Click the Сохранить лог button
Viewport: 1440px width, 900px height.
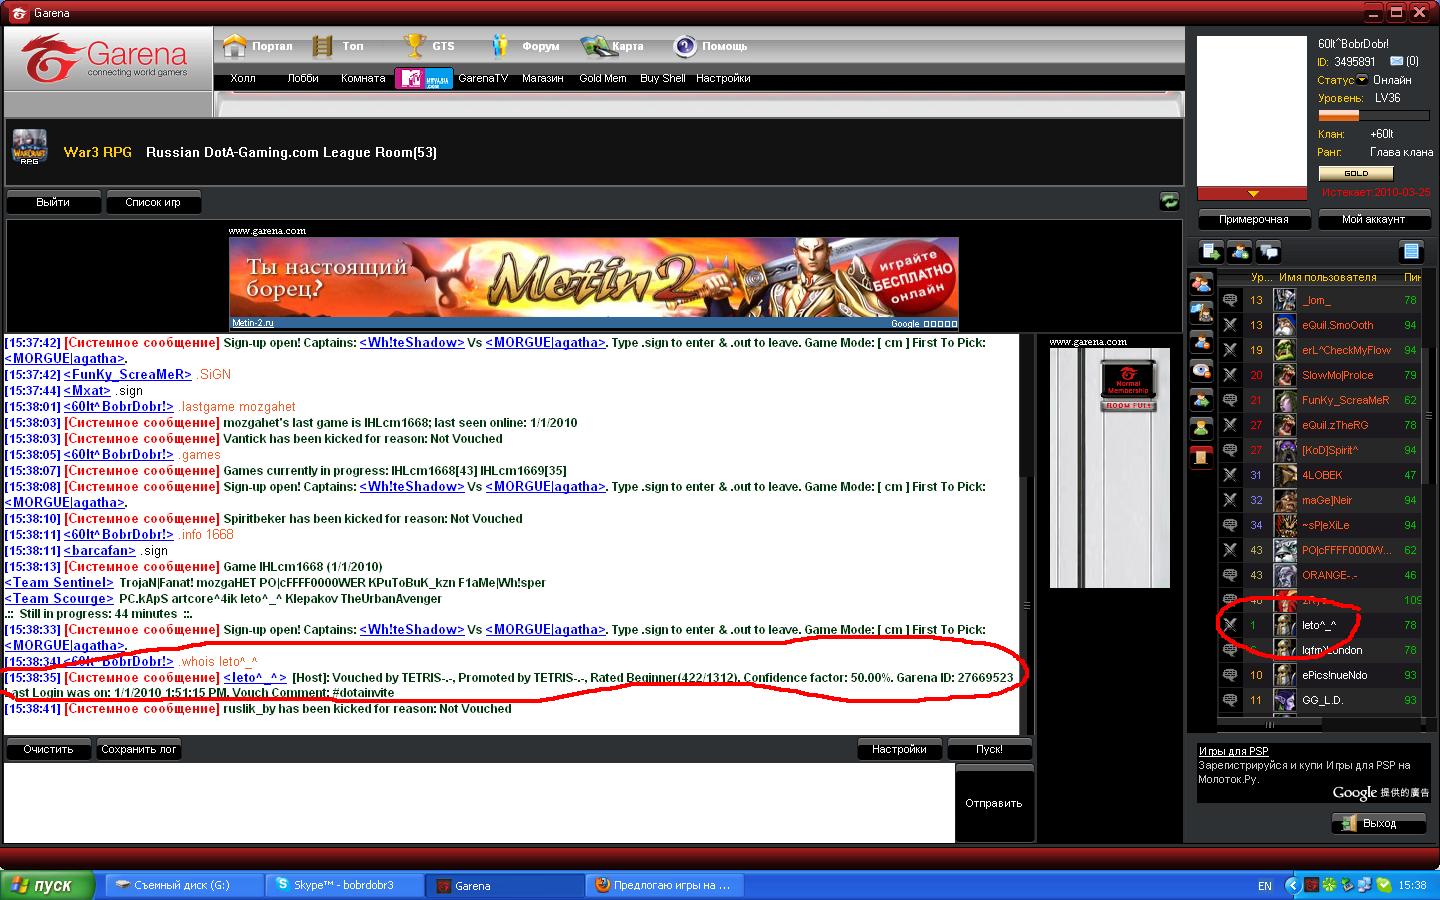(x=139, y=749)
